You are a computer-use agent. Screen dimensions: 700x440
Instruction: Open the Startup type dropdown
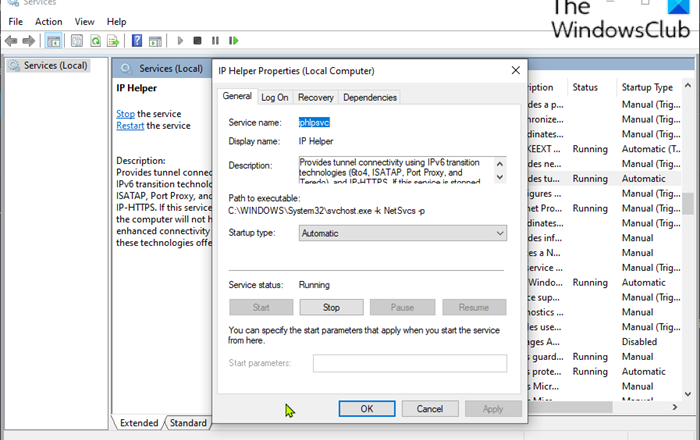click(403, 233)
